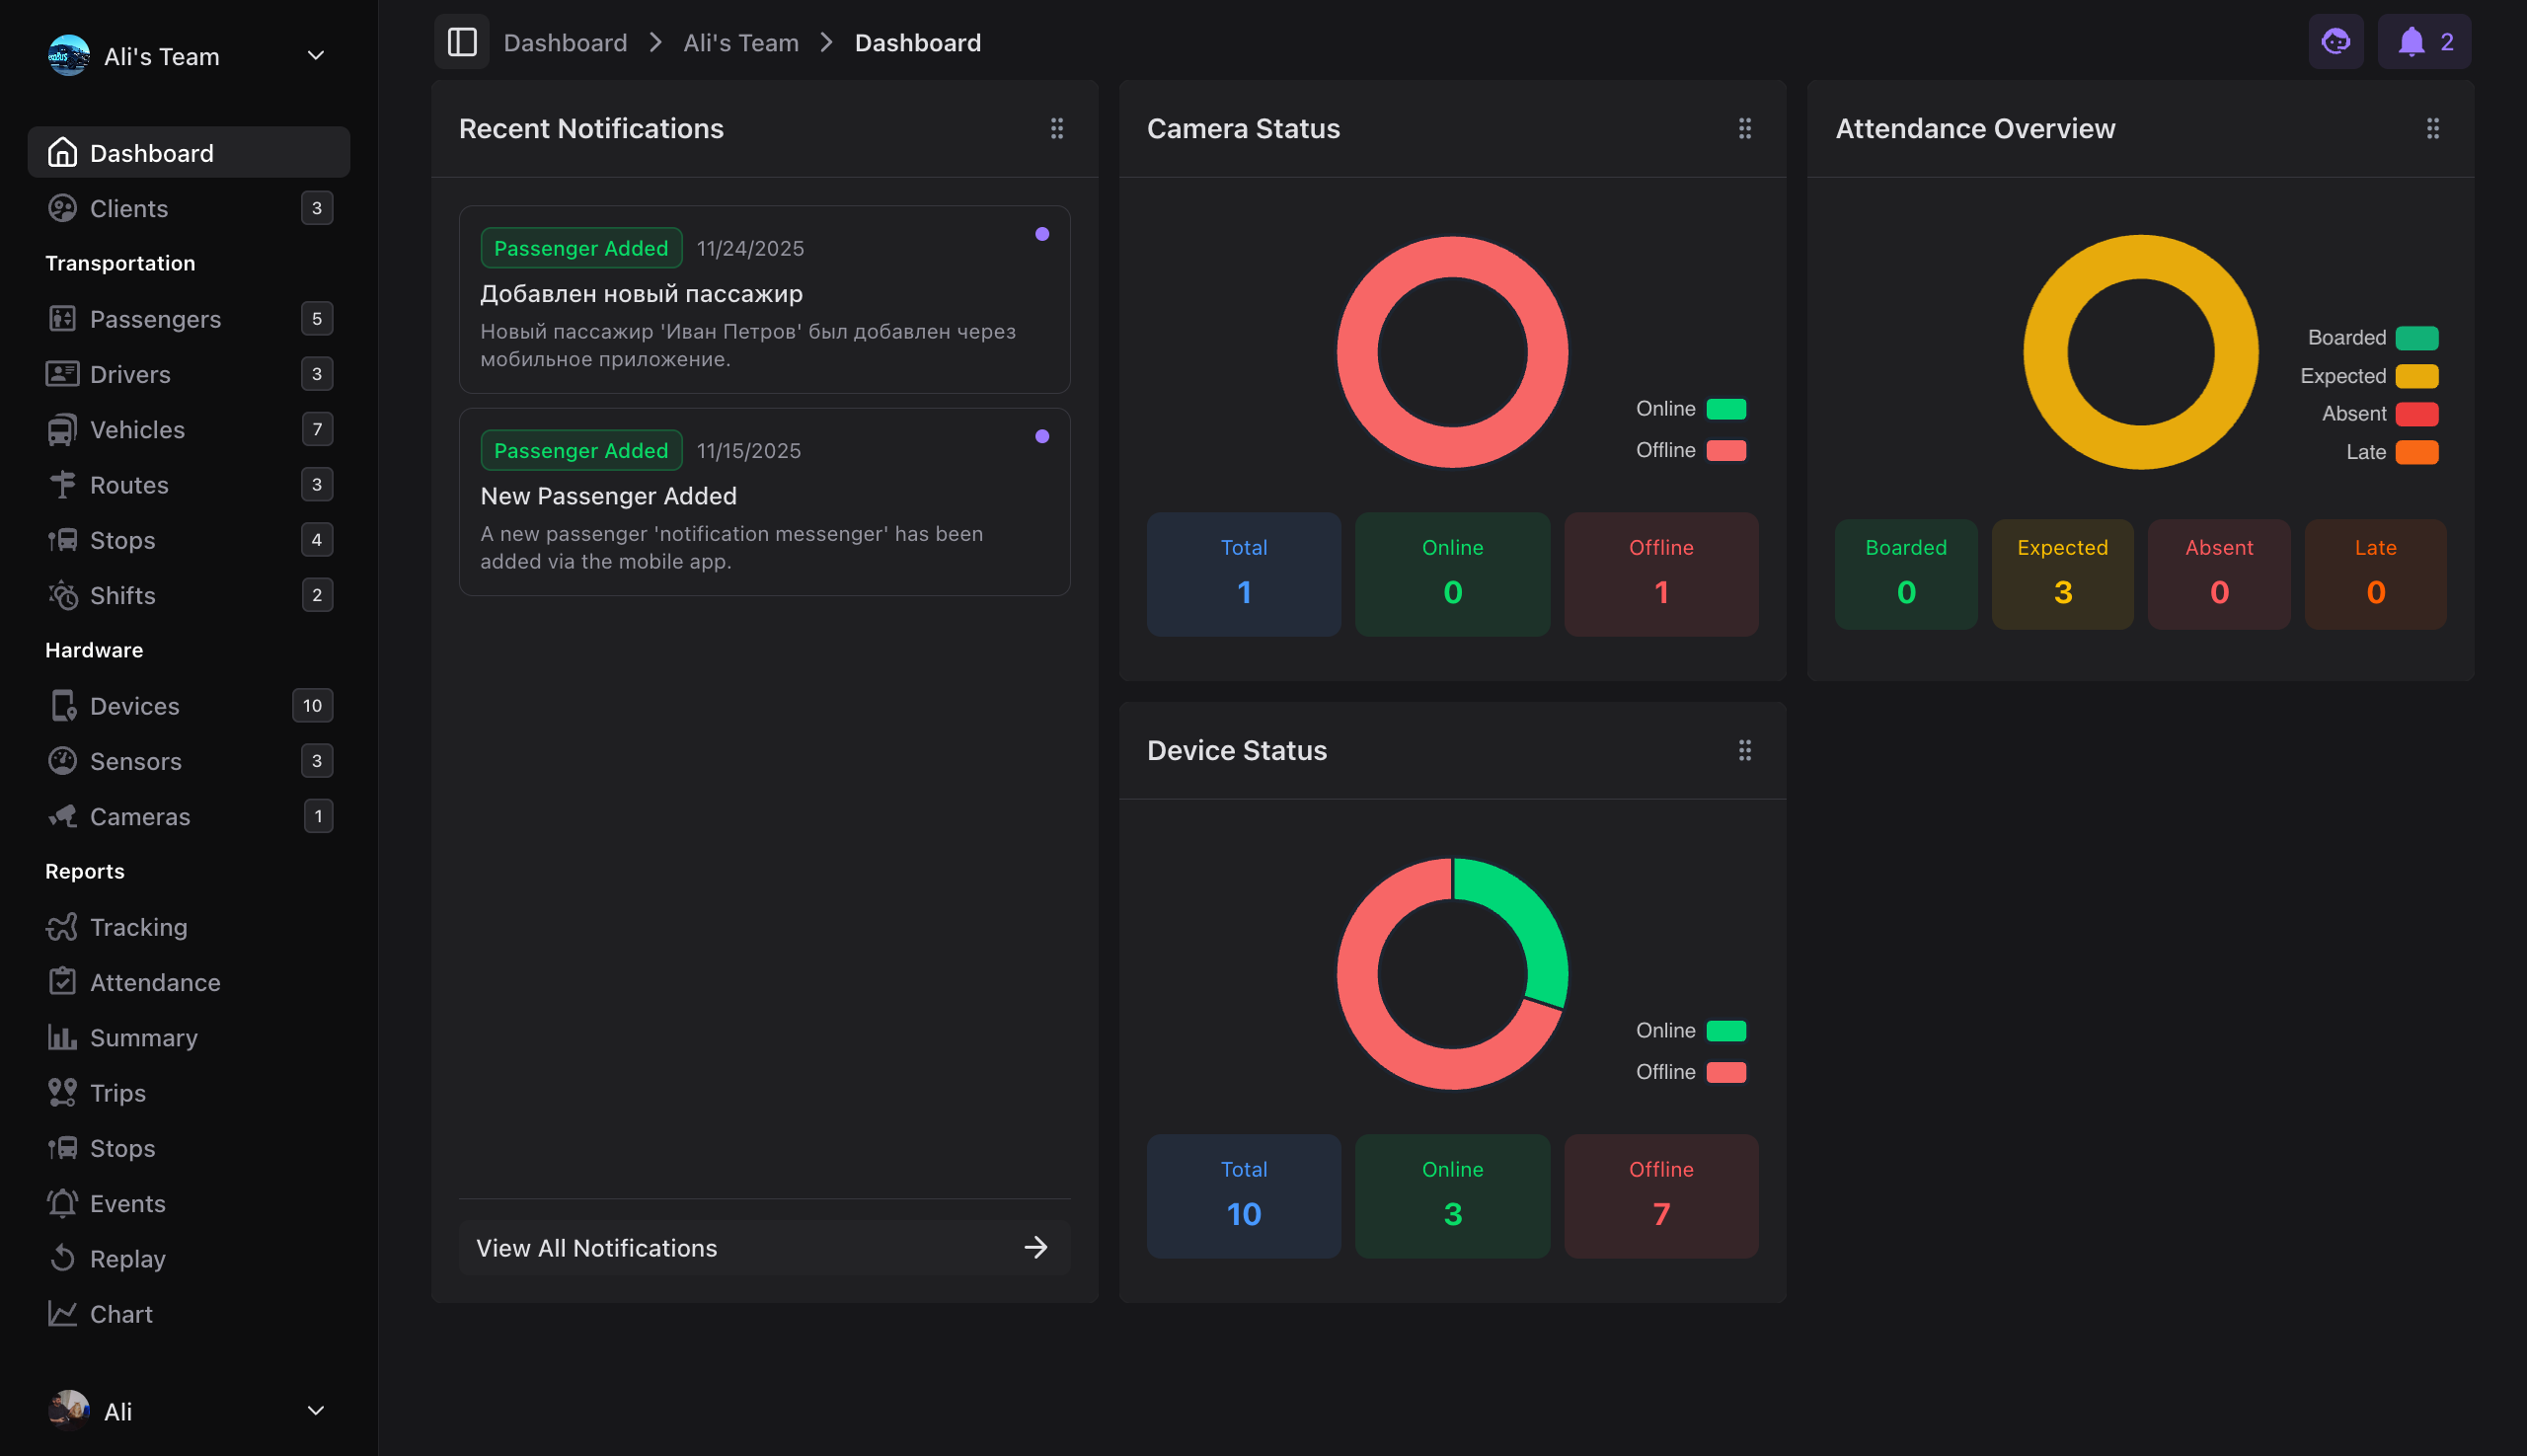2527x1456 pixels.
Task: Open the Routes section
Action: tap(128, 484)
